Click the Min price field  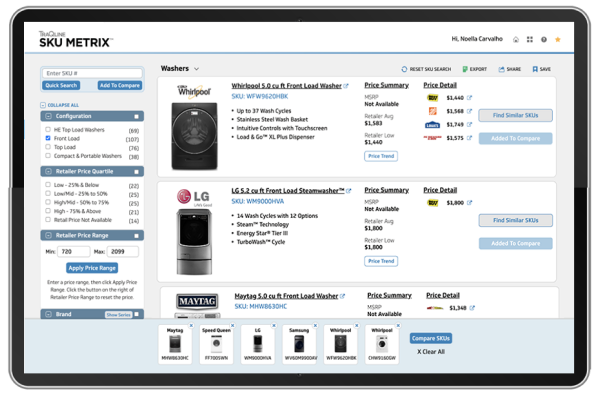pyautogui.click(x=74, y=251)
